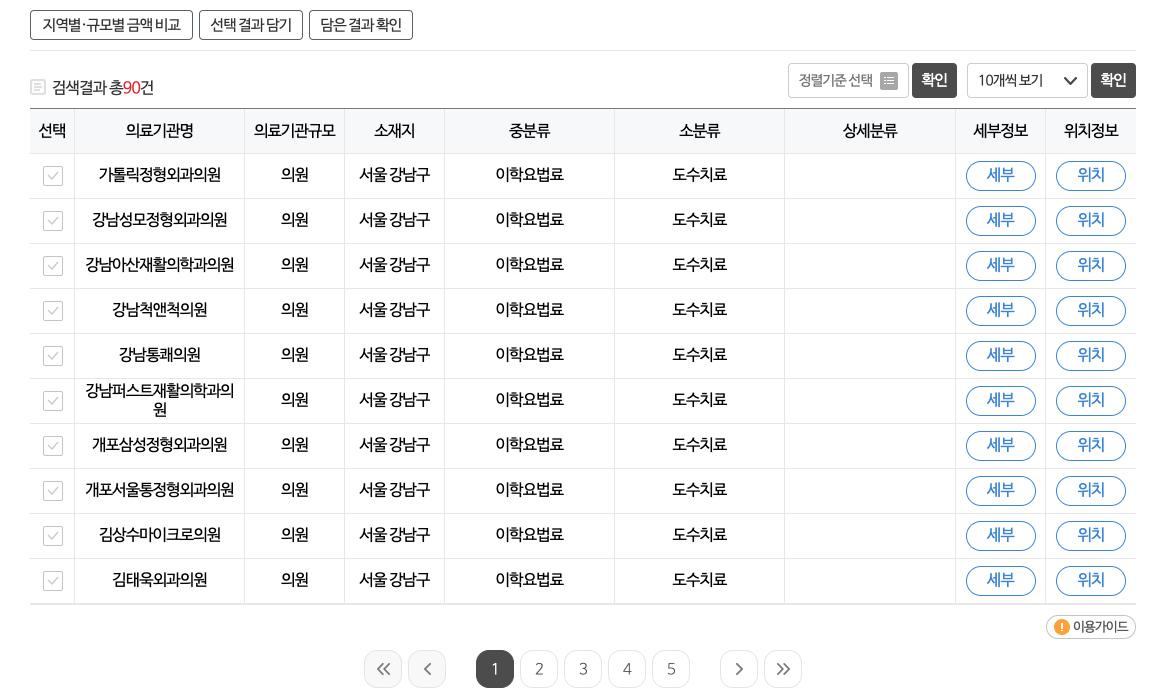Click the next-page arrow icon
The height and width of the screenshot is (698, 1163).
click(x=739, y=669)
